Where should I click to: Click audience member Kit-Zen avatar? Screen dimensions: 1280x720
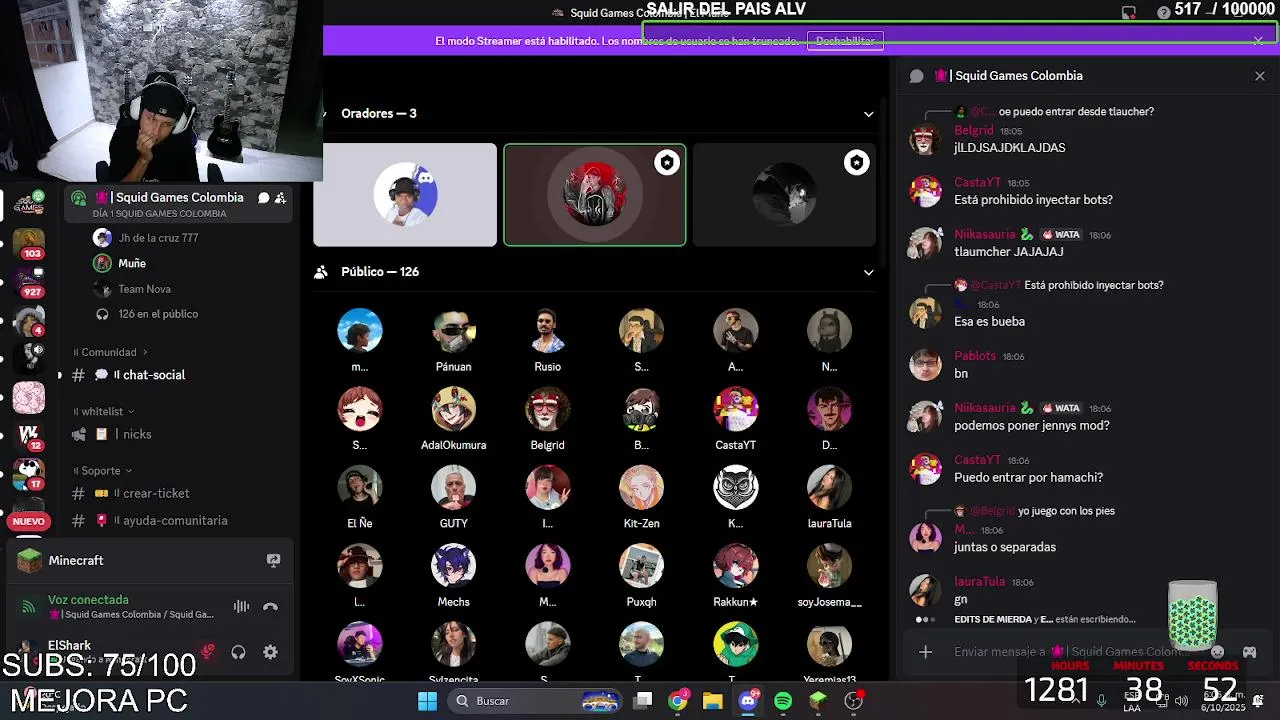click(x=641, y=487)
